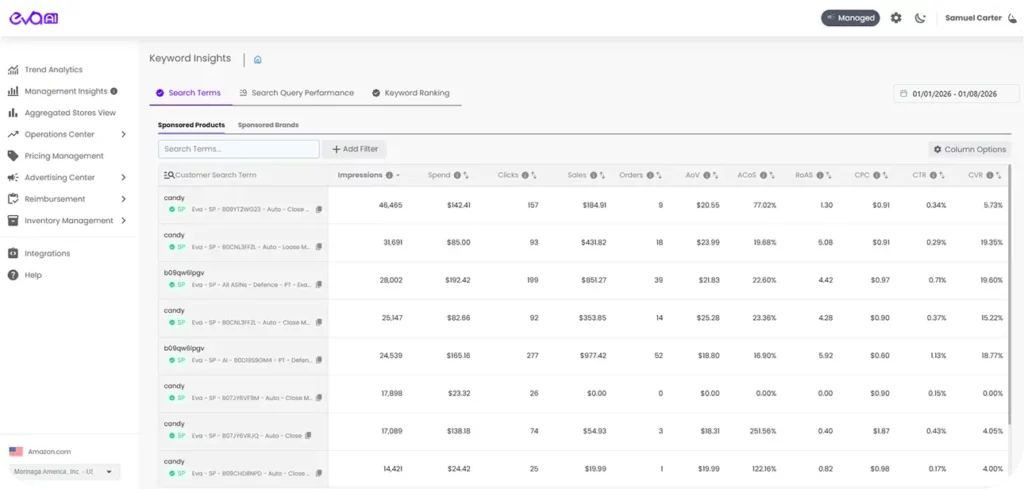Click the Help question mark icon
The image size is (1024, 489).
pos(13,275)
